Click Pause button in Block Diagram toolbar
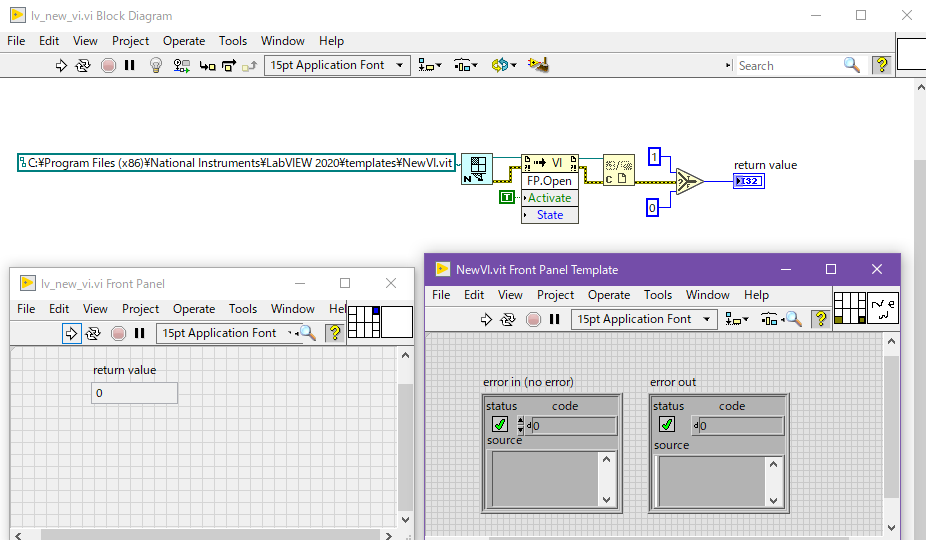Viewport: 926px width, 540px height. click(129, 66)
